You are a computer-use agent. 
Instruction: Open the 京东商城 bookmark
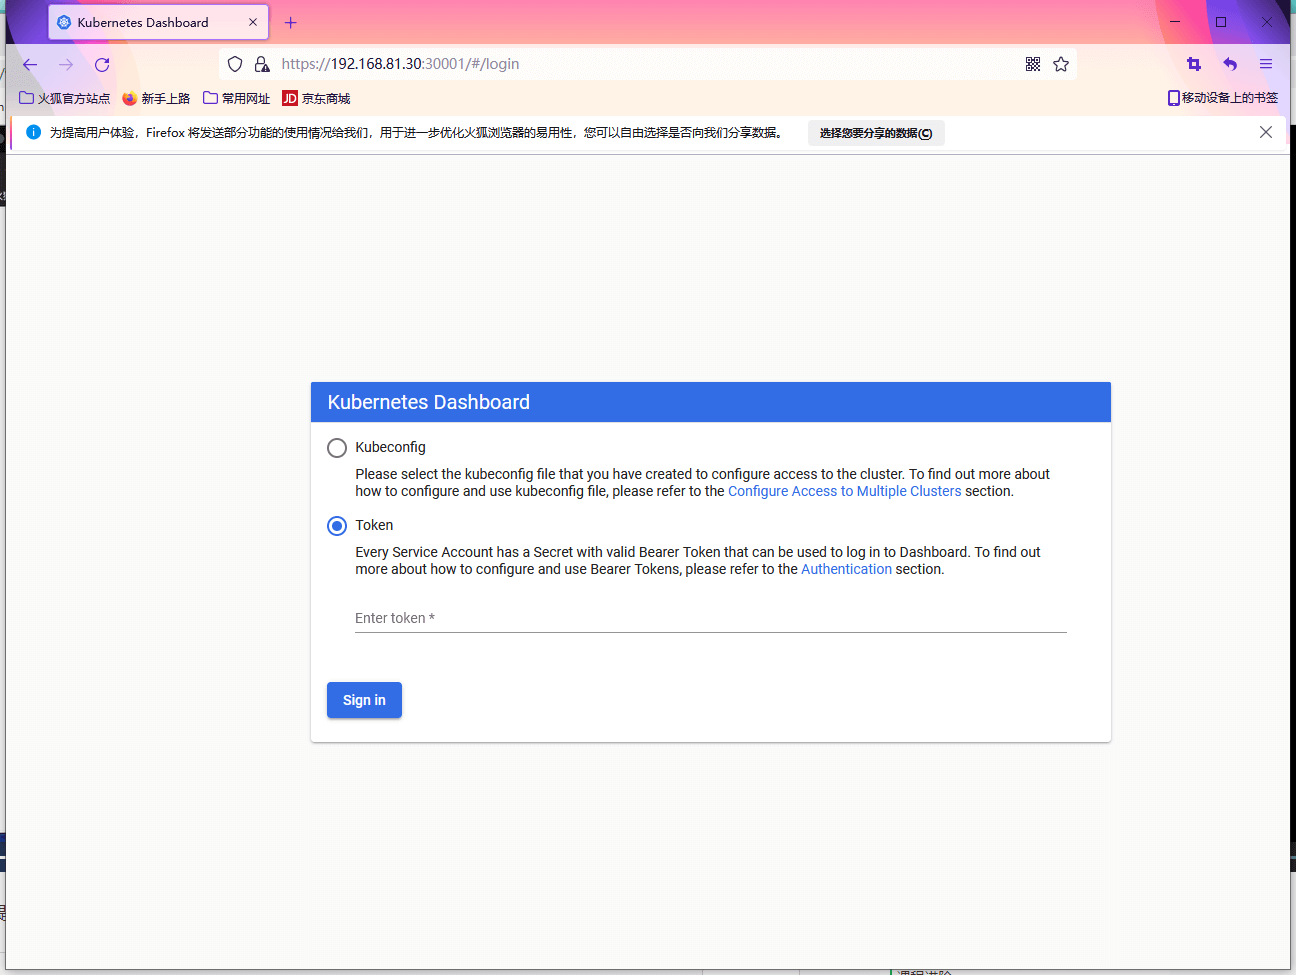tap(316, 98)
